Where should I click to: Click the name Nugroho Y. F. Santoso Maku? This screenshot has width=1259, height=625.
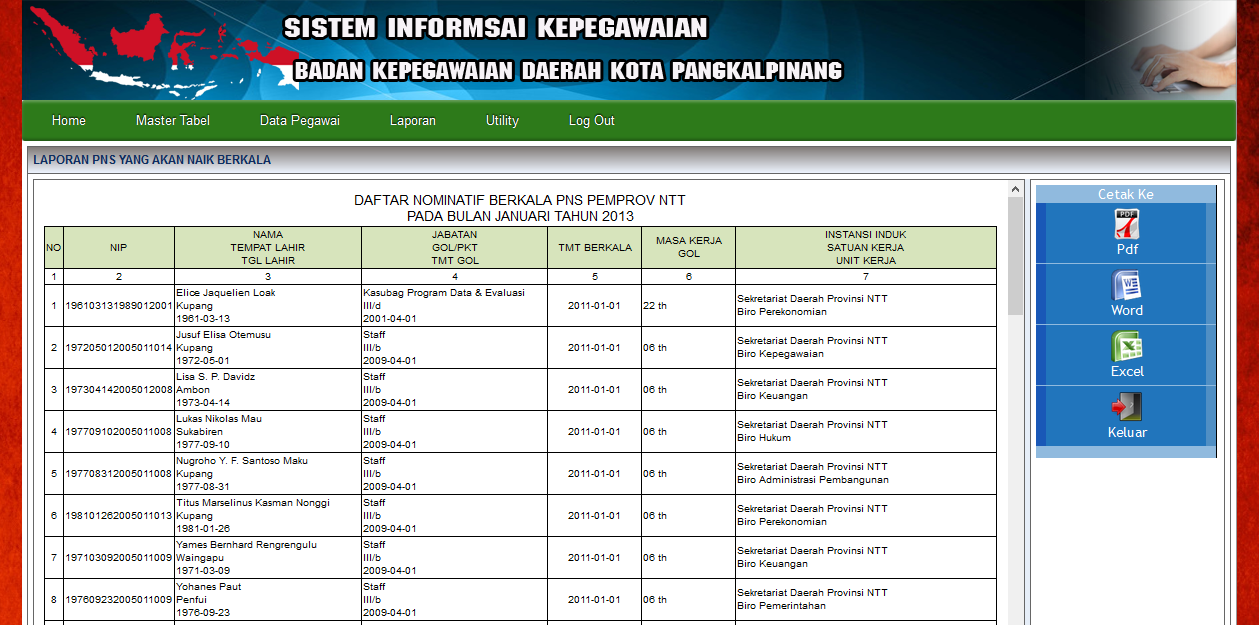pyautogui.click(x=242, y=461)
